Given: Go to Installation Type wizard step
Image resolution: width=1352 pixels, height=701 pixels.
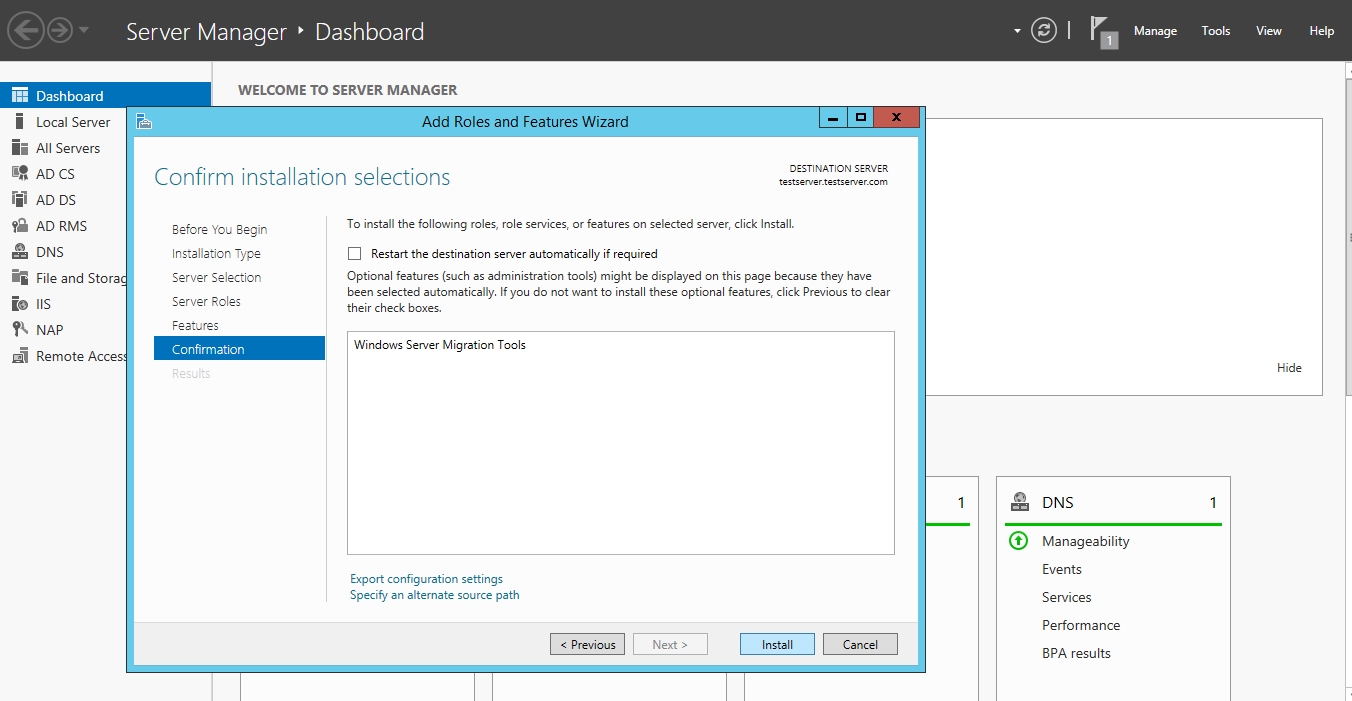Looking at the screenshot, I should point(216,253).
